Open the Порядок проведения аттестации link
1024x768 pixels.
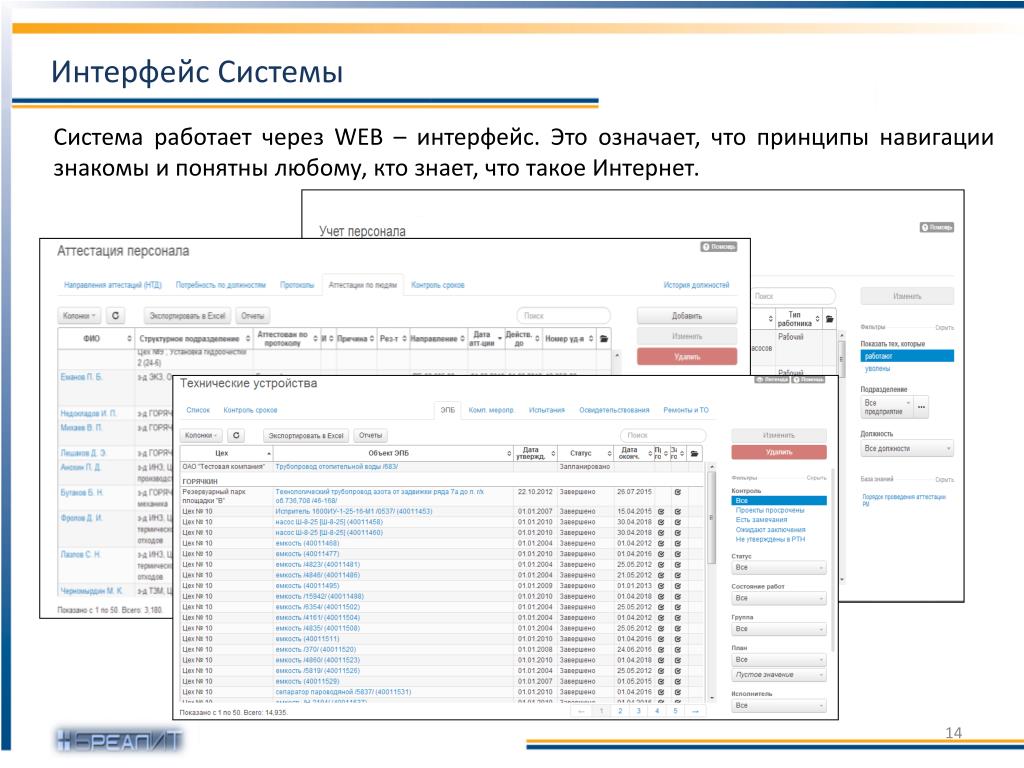(x=904, y=500)
